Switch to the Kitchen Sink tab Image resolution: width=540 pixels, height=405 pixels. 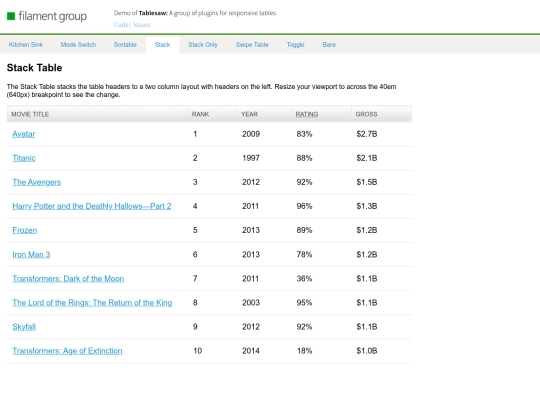(26, 44)
